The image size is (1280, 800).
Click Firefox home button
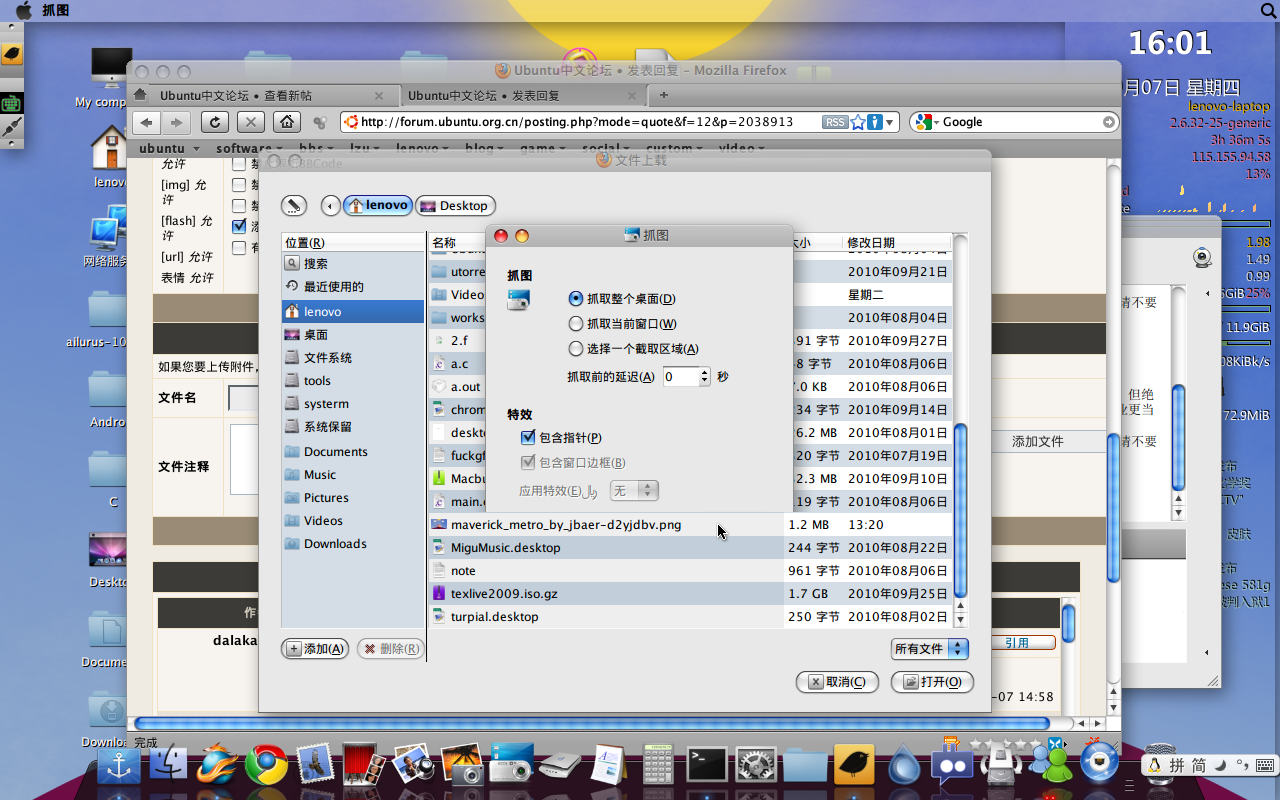287,122
